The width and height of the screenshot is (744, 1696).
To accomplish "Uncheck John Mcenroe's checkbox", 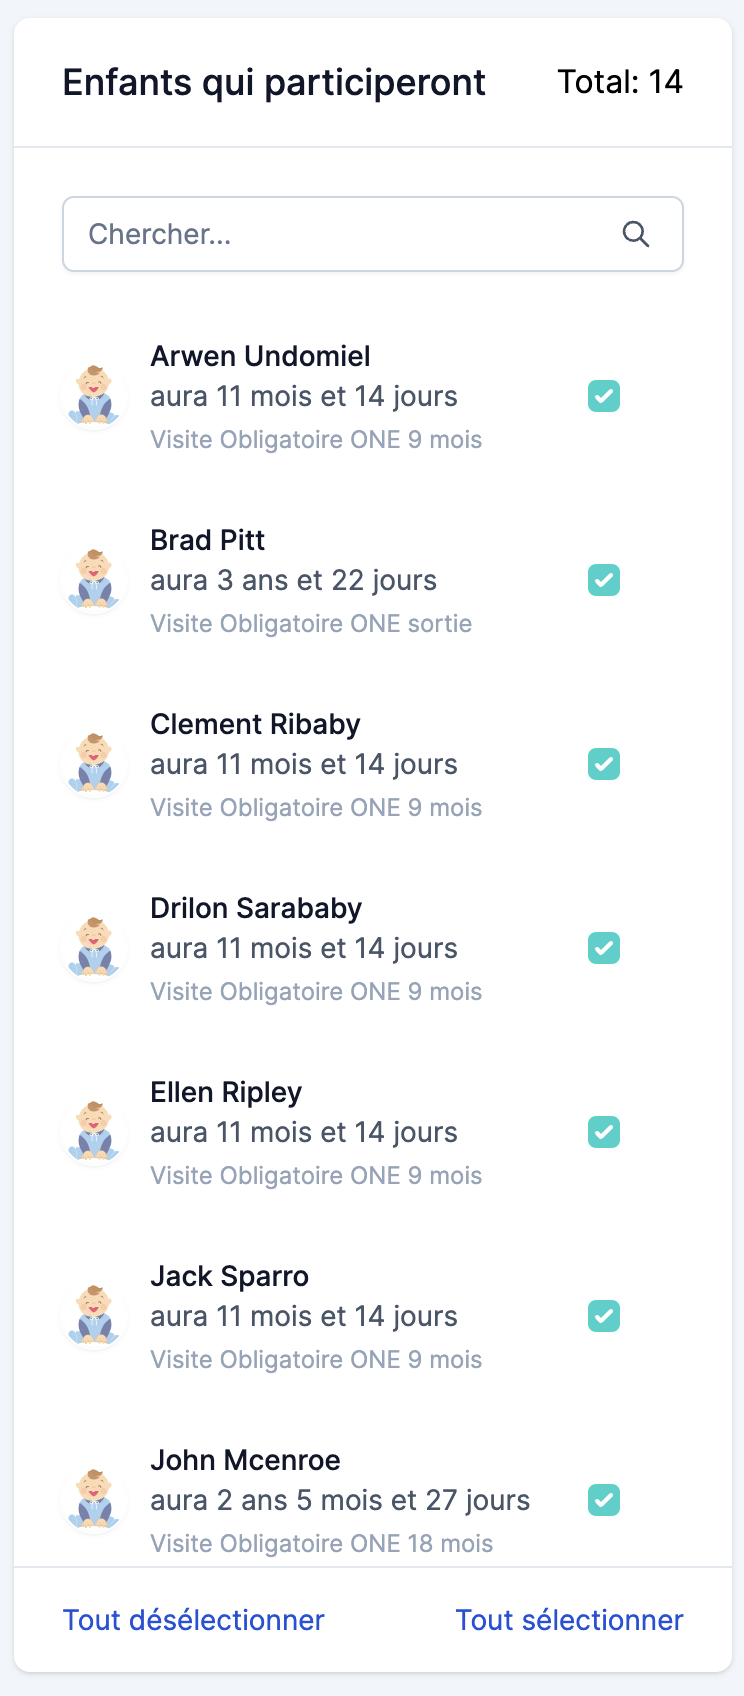I will 604,1500.
